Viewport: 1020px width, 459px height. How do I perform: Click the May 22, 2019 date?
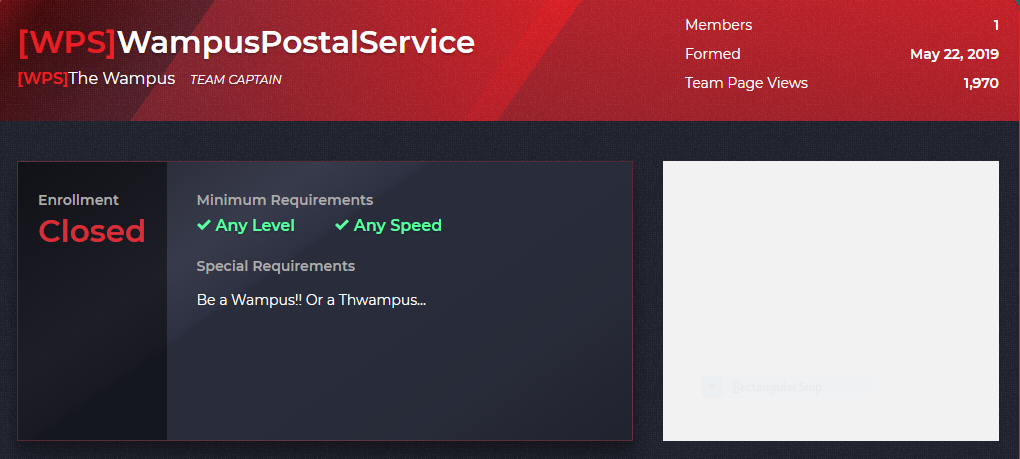[x=954, y=55]
